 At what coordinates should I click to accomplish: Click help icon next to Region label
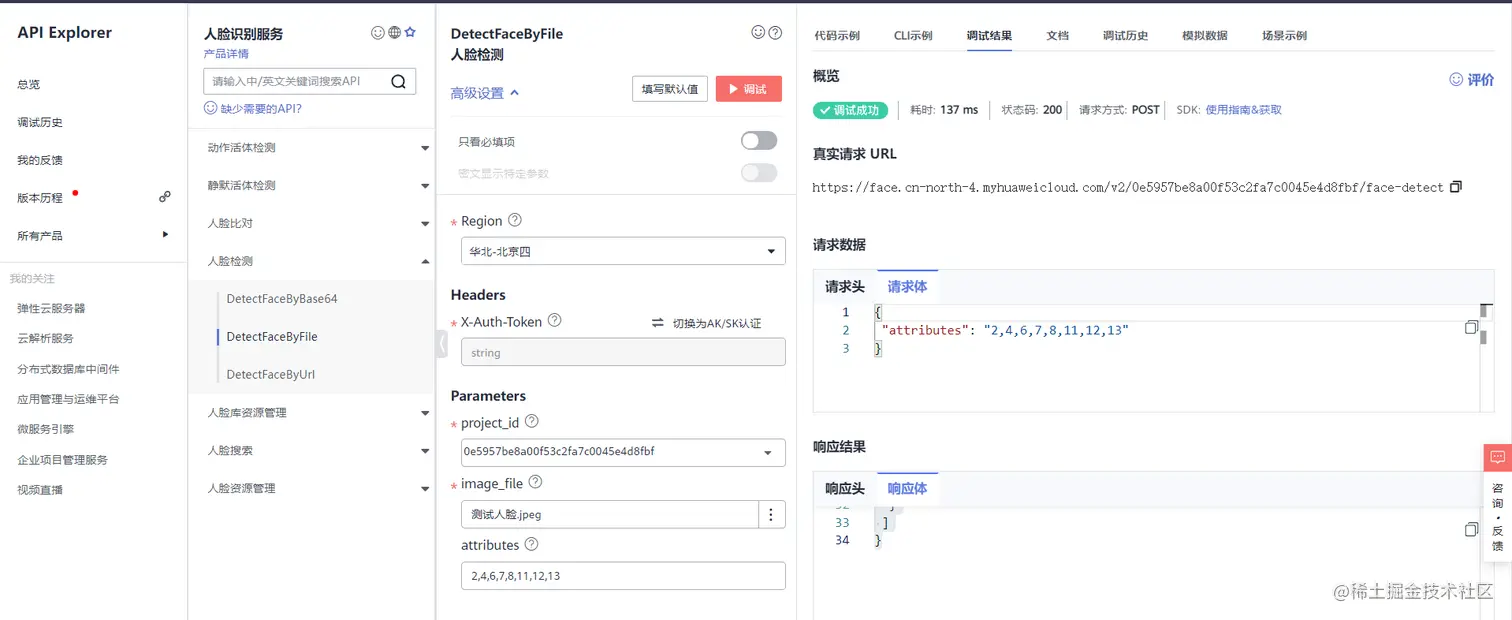click(515, 220)
